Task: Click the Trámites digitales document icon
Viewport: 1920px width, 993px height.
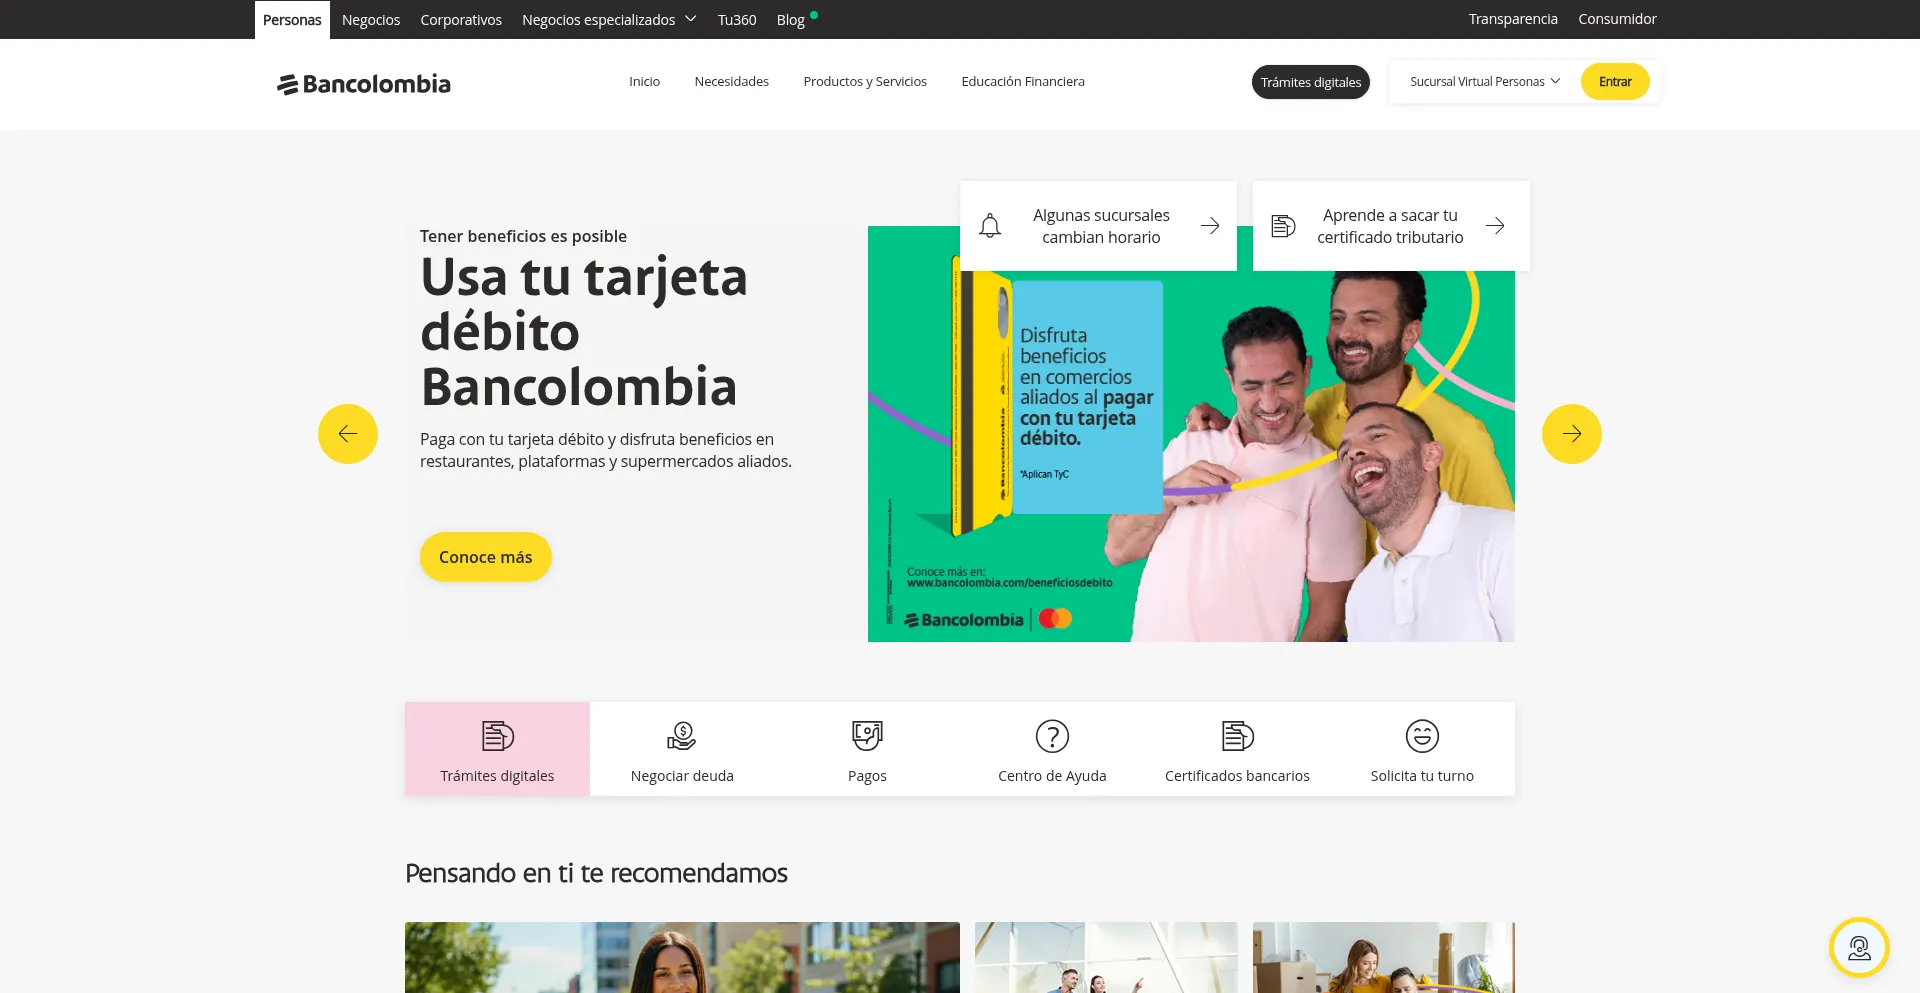Action: point(497,736)
